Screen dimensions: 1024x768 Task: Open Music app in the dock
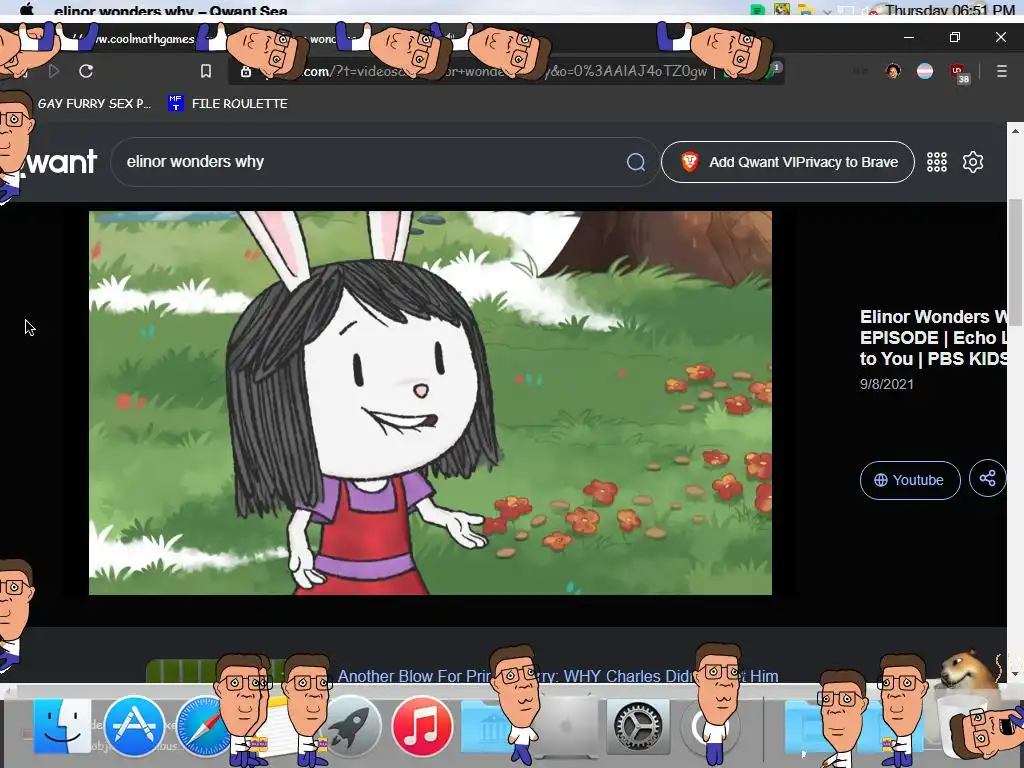click(x=422, y=726)
